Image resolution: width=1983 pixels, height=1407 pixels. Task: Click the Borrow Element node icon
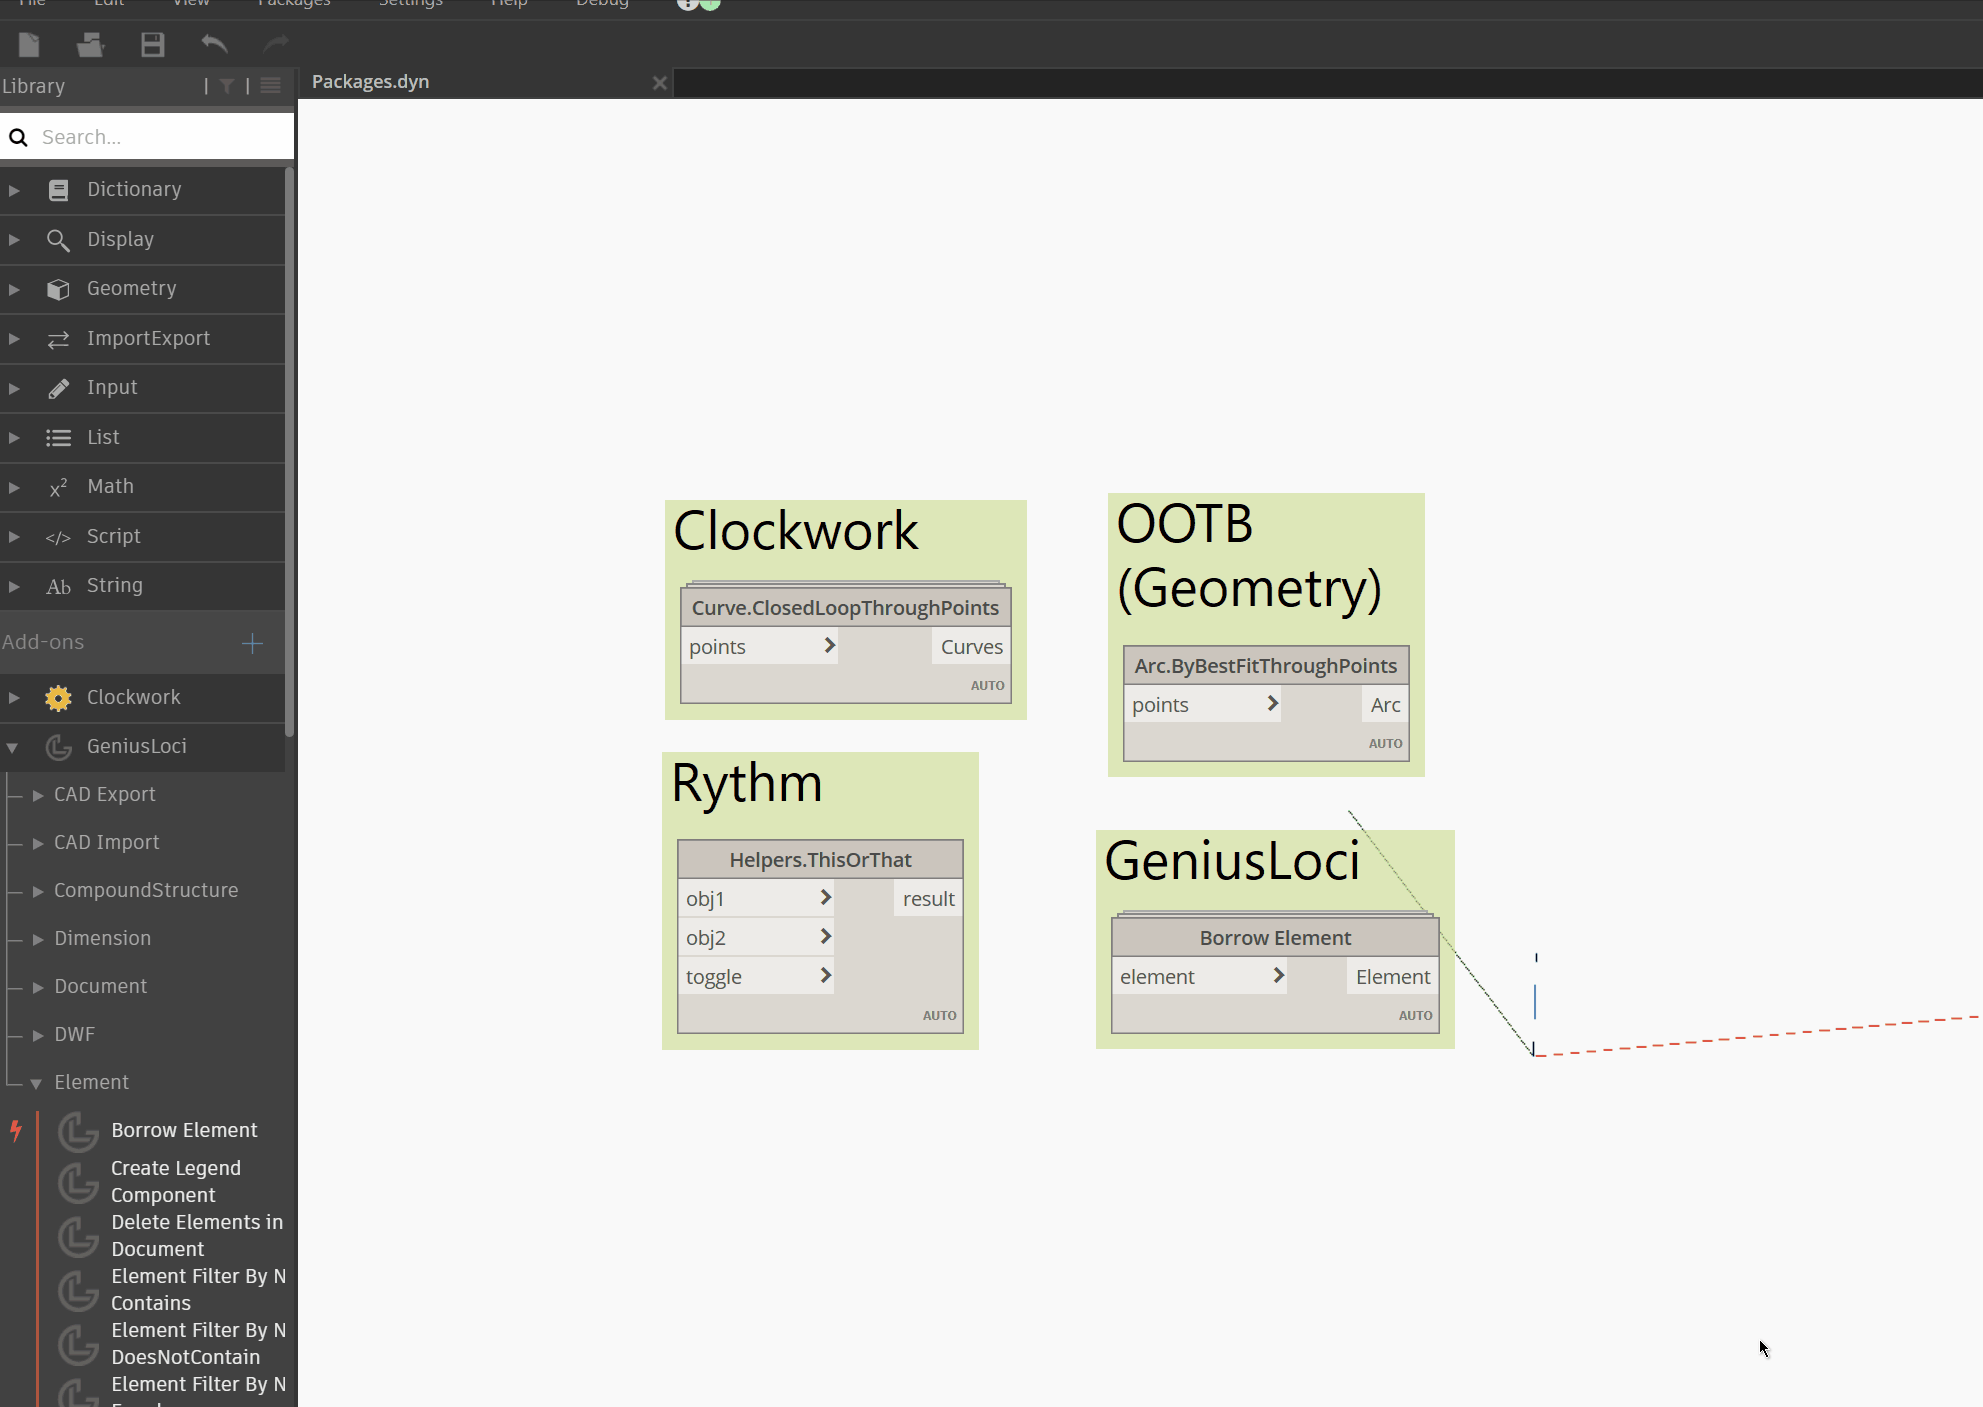click(x=77, y=1131)
